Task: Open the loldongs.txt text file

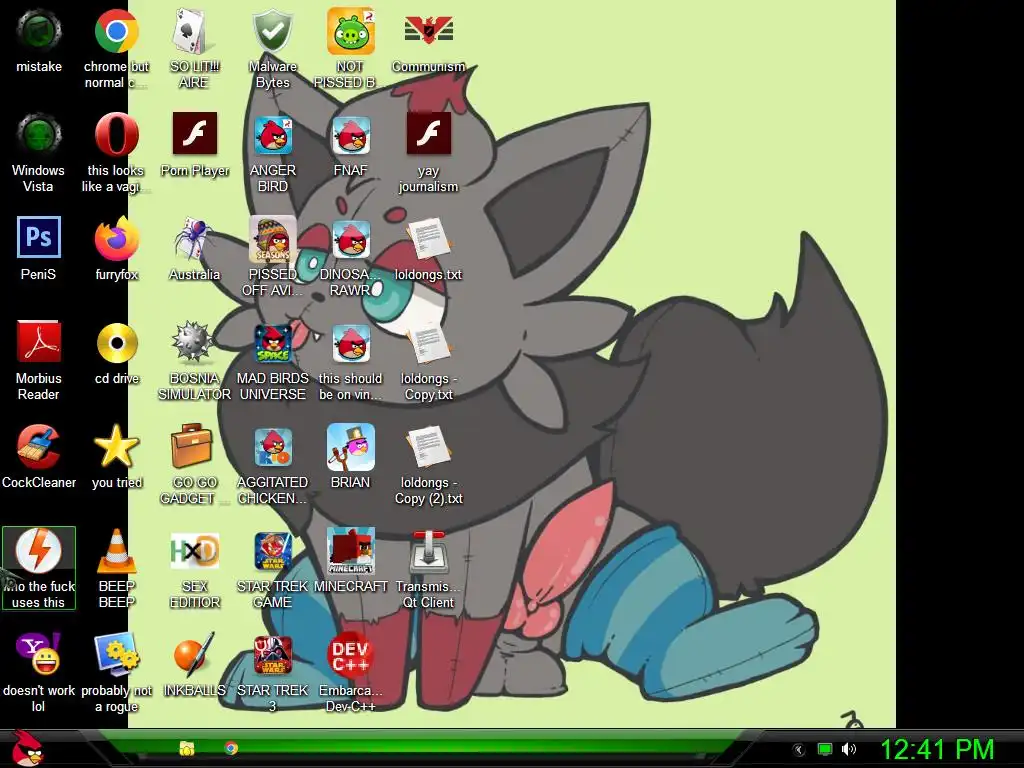Action: 428,239
